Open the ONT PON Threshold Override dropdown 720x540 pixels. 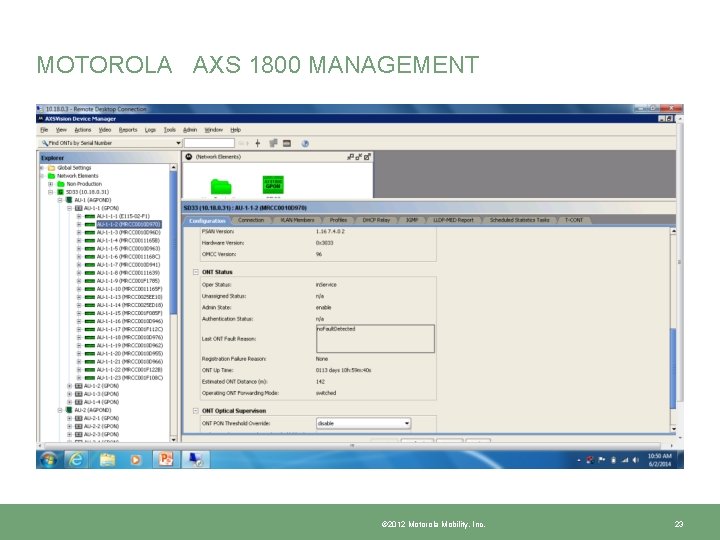pos(407,423)
